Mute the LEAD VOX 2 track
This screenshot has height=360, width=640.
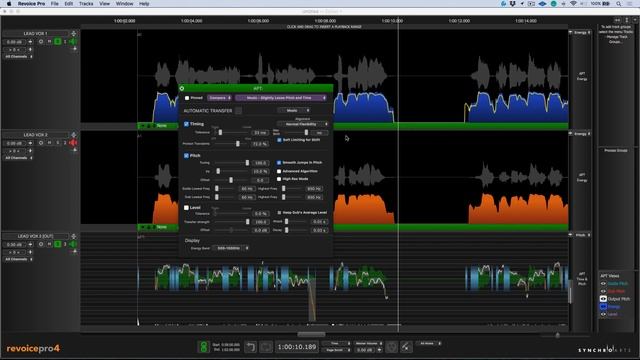tap(49, 143)
